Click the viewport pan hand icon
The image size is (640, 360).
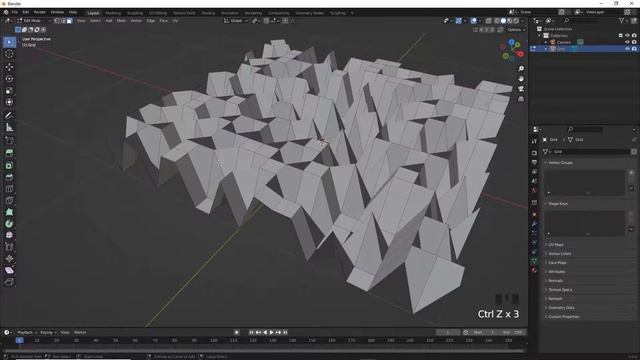click(x=521, y=78)
